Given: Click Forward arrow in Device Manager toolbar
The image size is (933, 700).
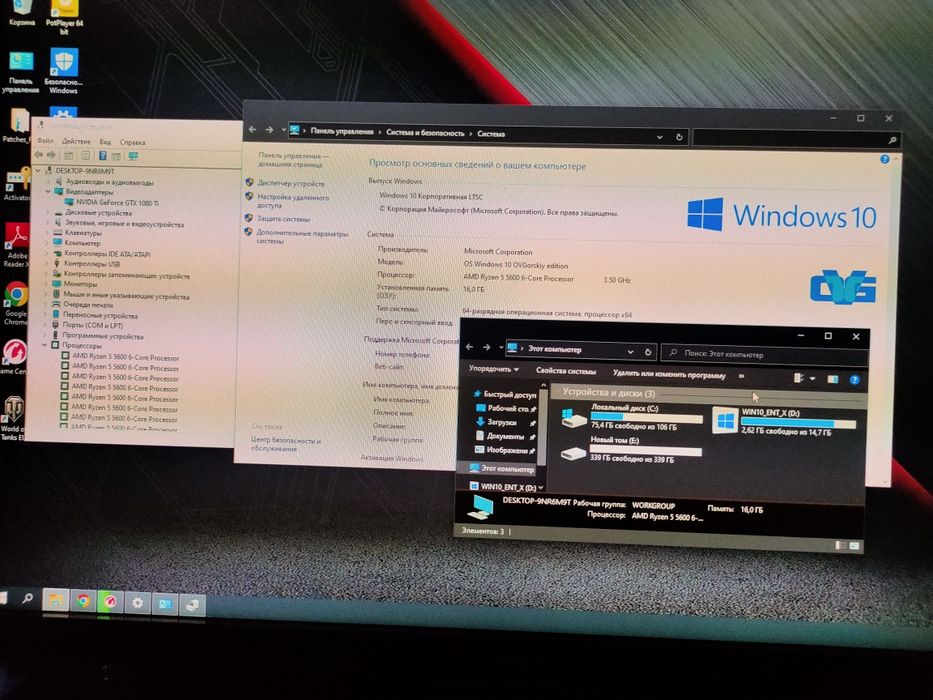Looking at the screenshot, I should coord(51,155).
